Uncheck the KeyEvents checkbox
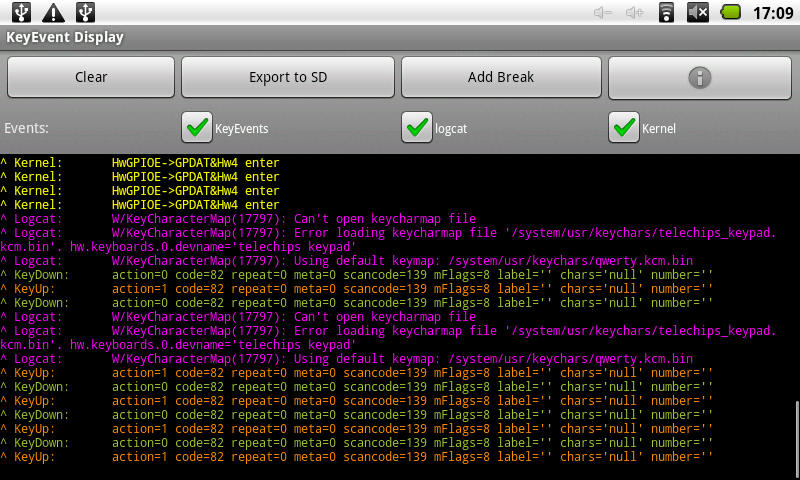The image size is (800, 480). (197, 128)
